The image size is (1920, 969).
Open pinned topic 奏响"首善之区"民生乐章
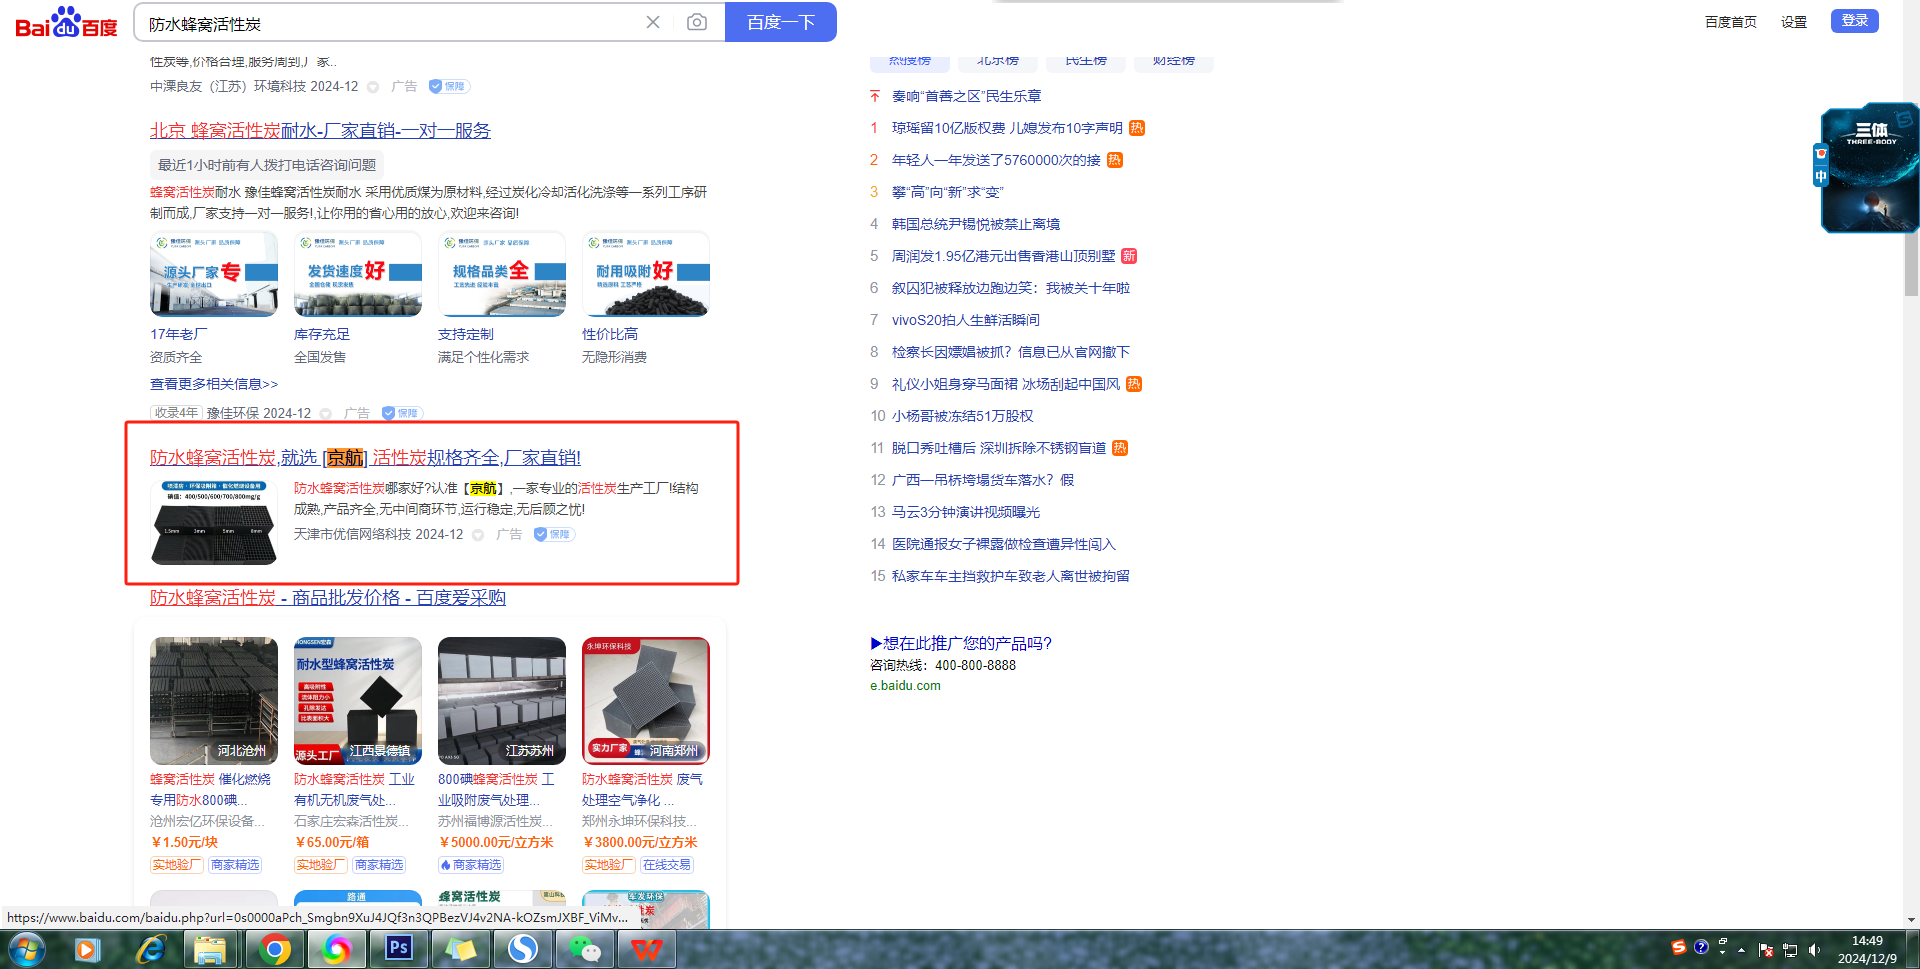(967, 96)
